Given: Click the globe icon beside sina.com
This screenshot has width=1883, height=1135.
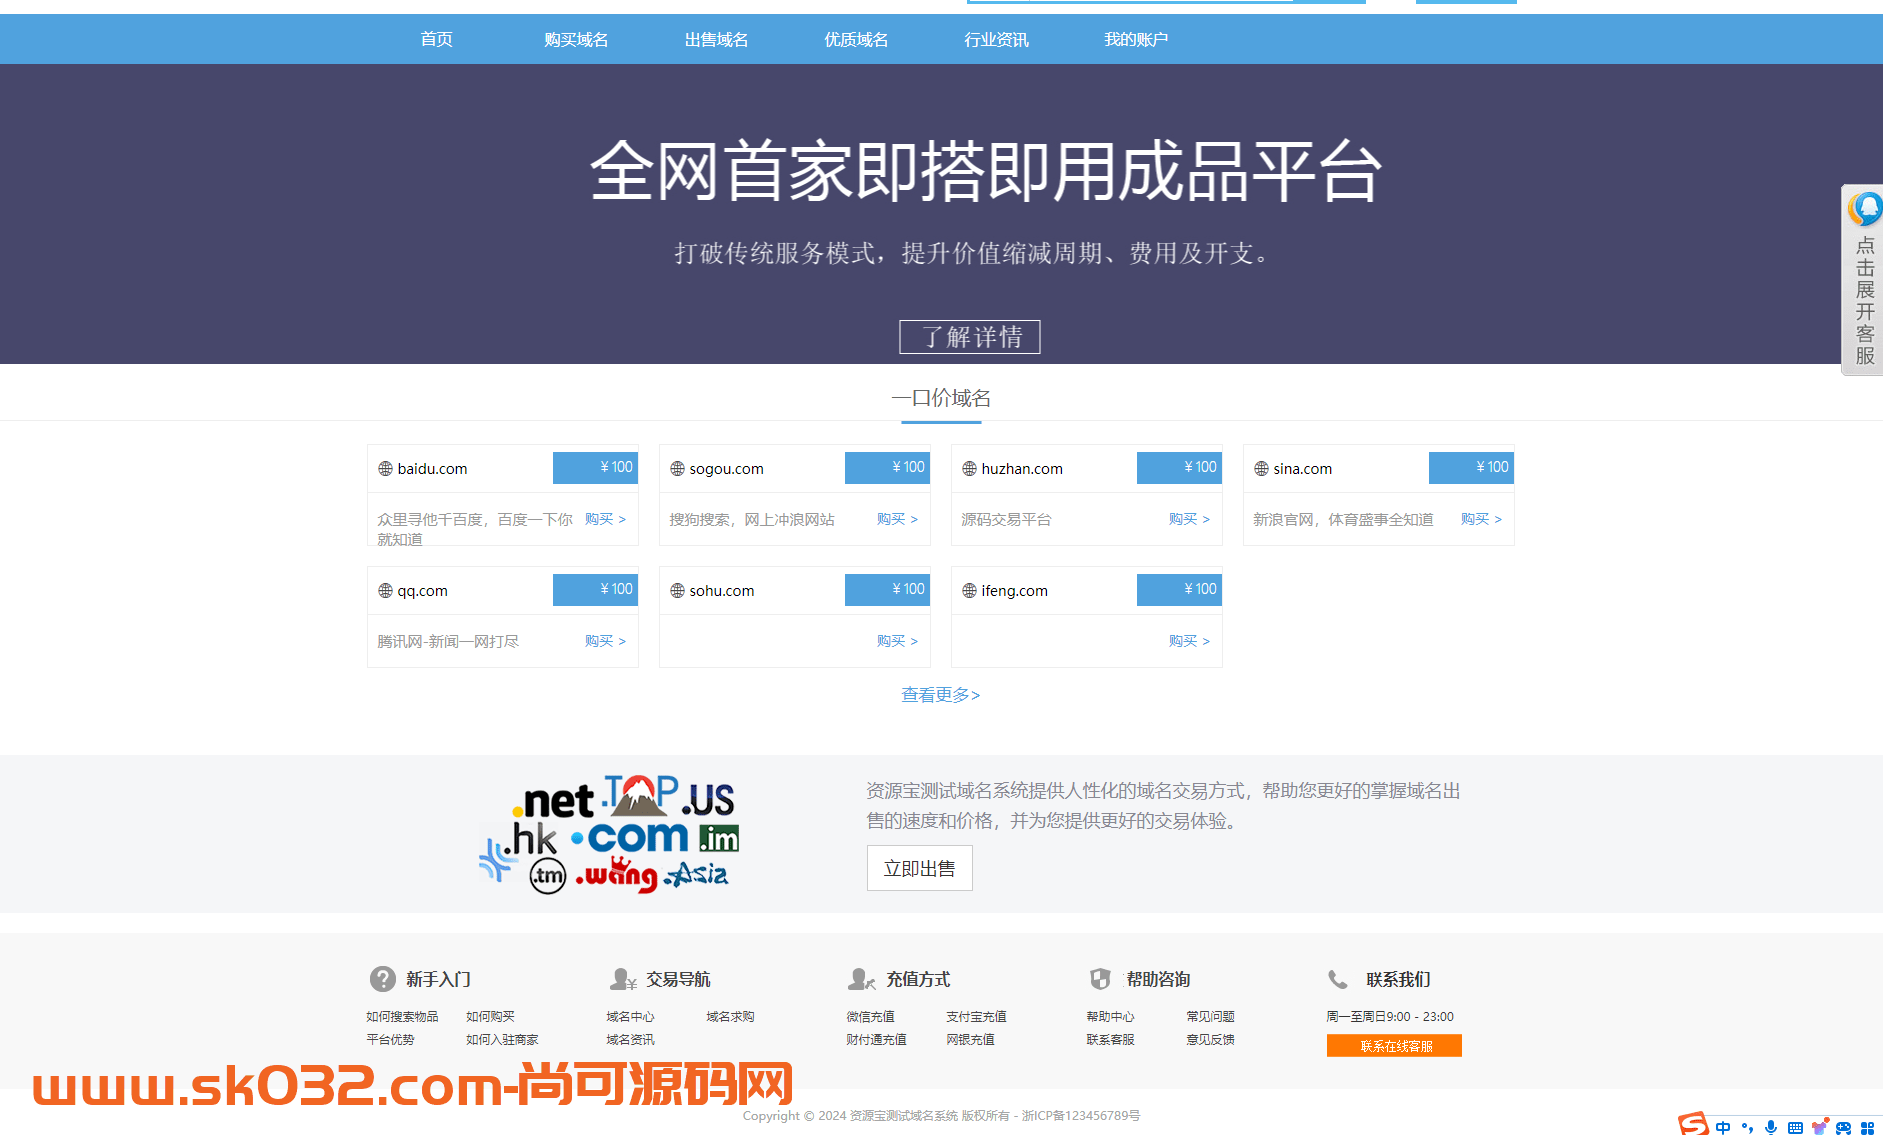Looking at the screenshot, I should [x=1261, y=469].
